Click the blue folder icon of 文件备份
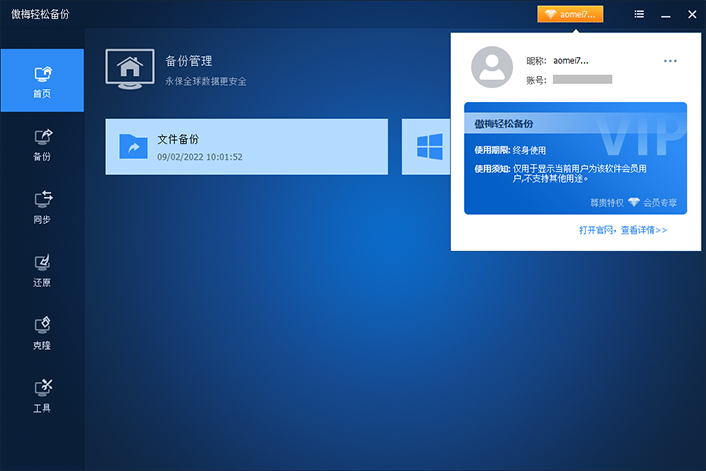 click(x=133, y=146)
